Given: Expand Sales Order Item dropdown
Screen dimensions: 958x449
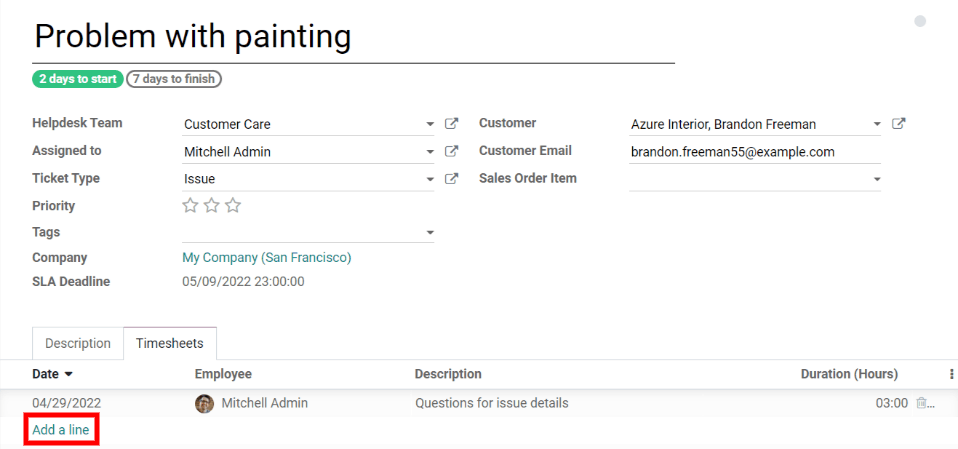Looking at the screenshot, I should click(877, 179).
